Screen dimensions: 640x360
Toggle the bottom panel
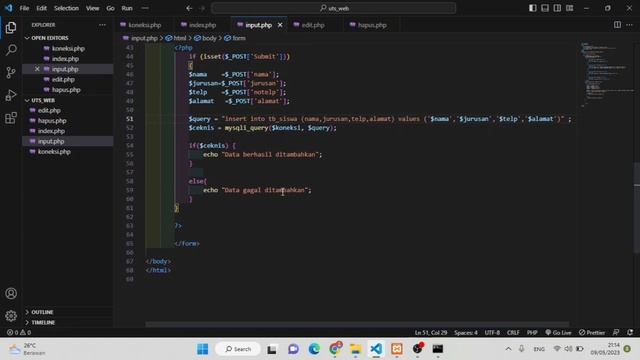point(545,8)
